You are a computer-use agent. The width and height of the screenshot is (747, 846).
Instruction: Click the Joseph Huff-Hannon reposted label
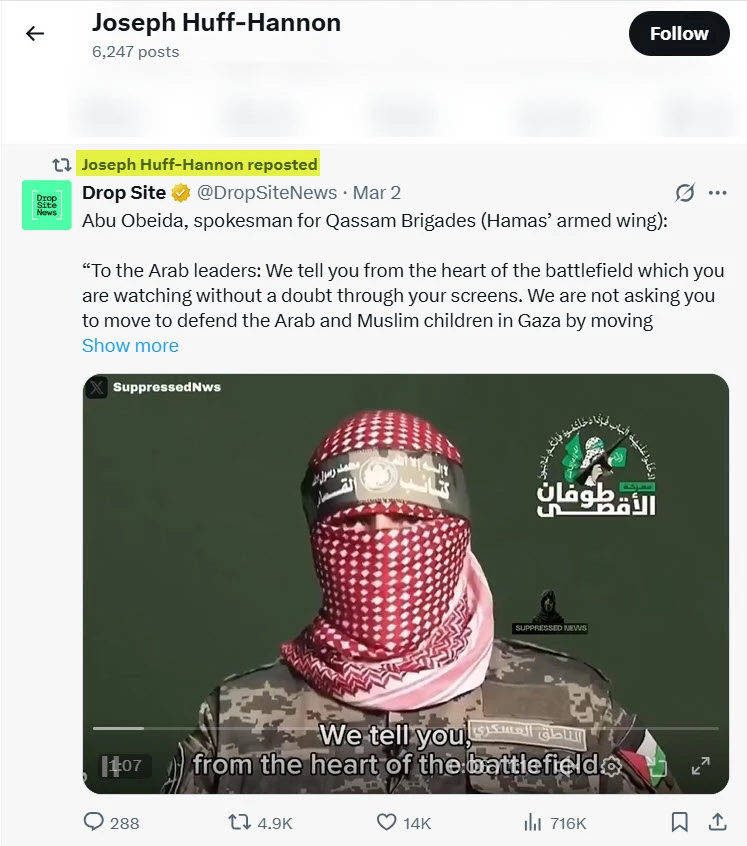click(x=199, y=164)
